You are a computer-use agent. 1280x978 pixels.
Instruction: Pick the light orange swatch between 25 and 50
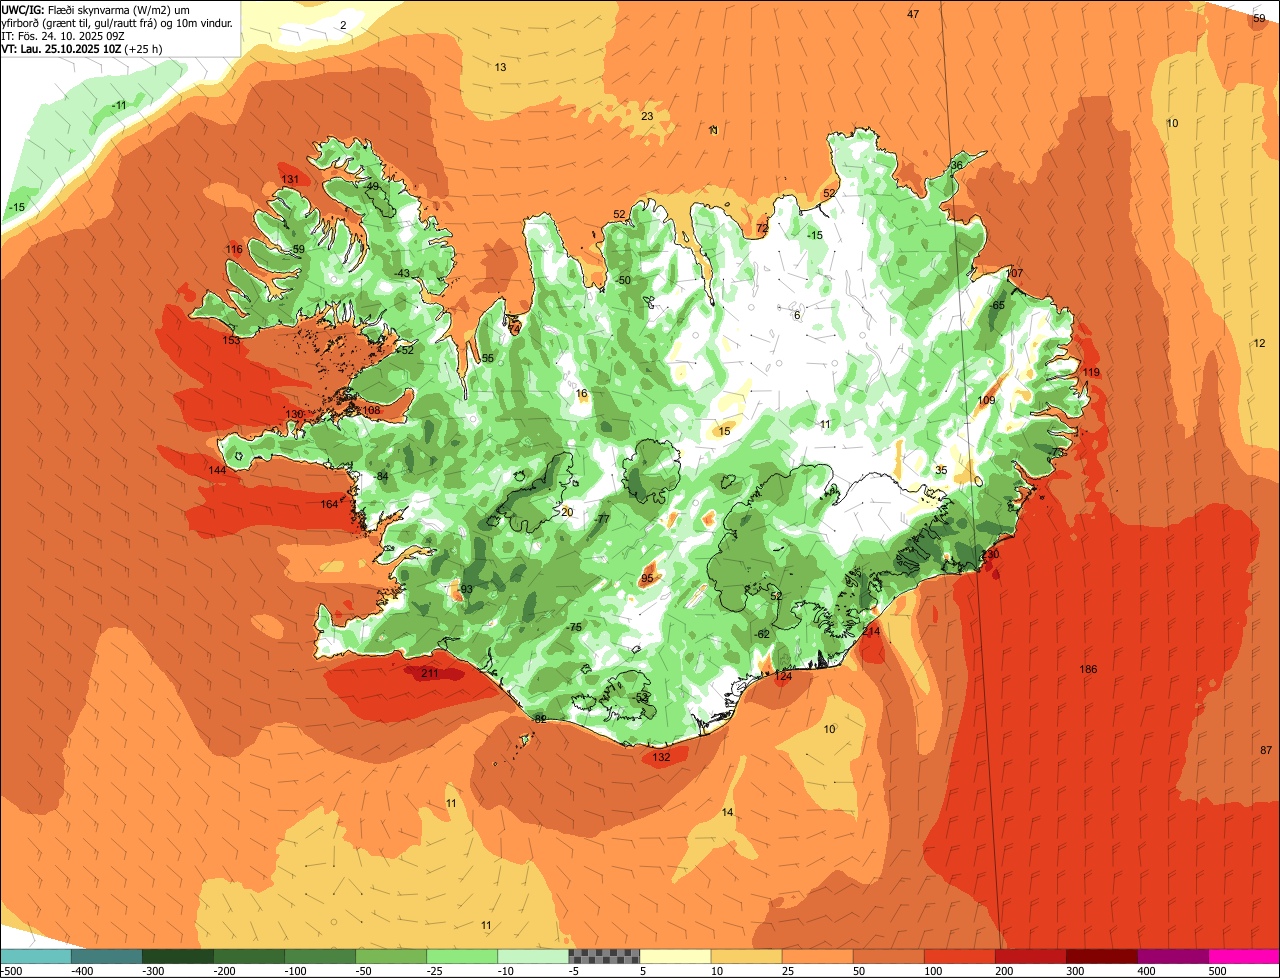pyautogui.click(x=816, y=956)
